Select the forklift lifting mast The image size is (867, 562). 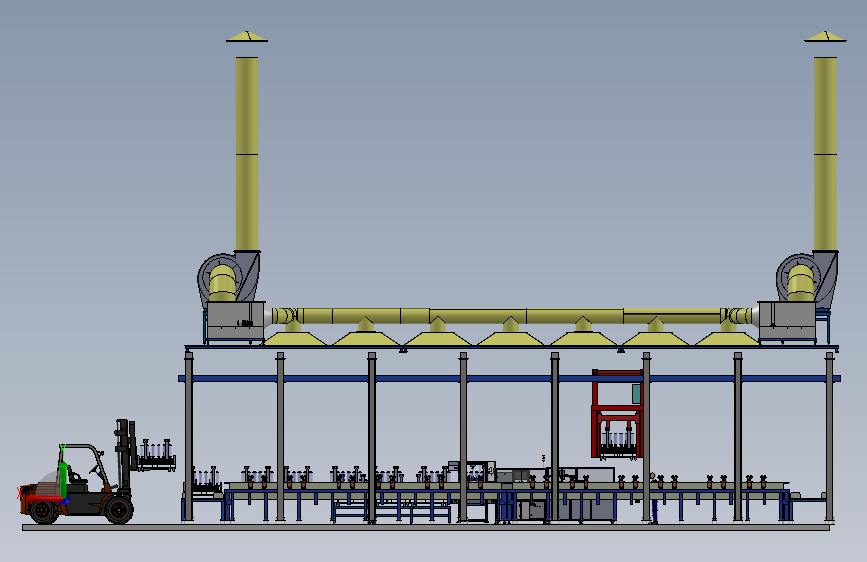point(126,456)
